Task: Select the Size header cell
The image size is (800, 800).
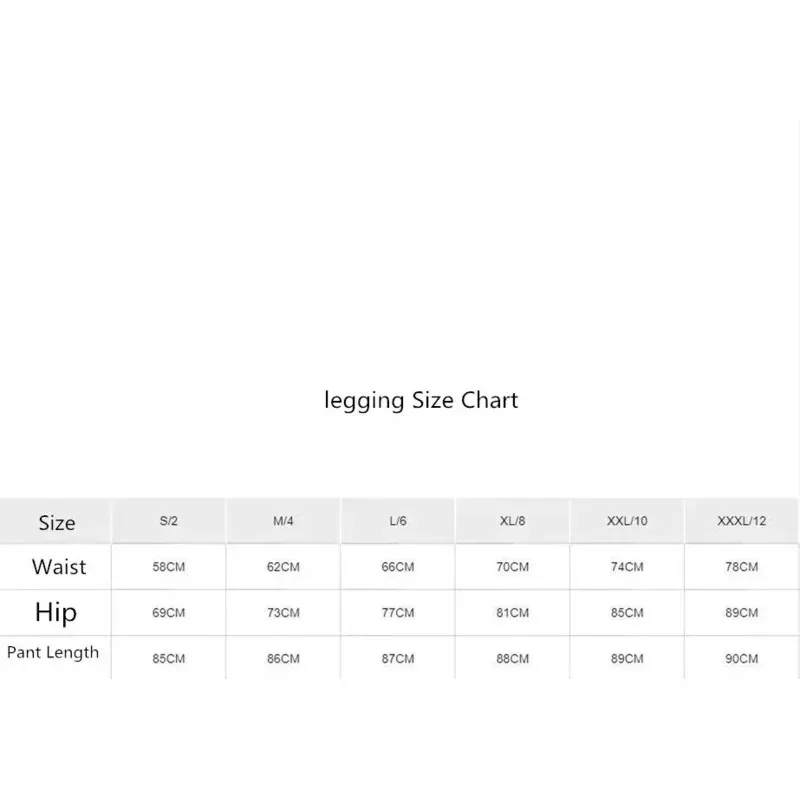Action: [x=57, y=522]
